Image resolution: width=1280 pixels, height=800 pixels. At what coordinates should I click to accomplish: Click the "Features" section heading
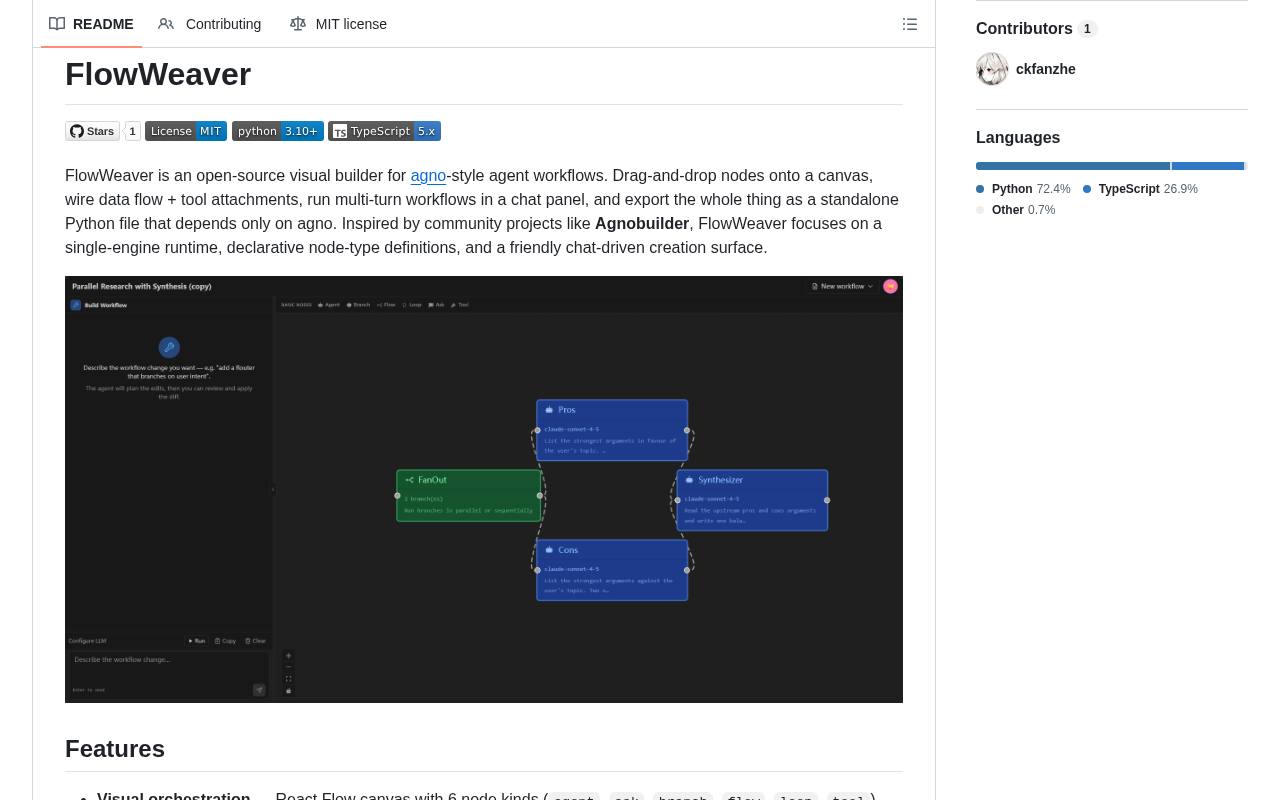coord(115,749)
